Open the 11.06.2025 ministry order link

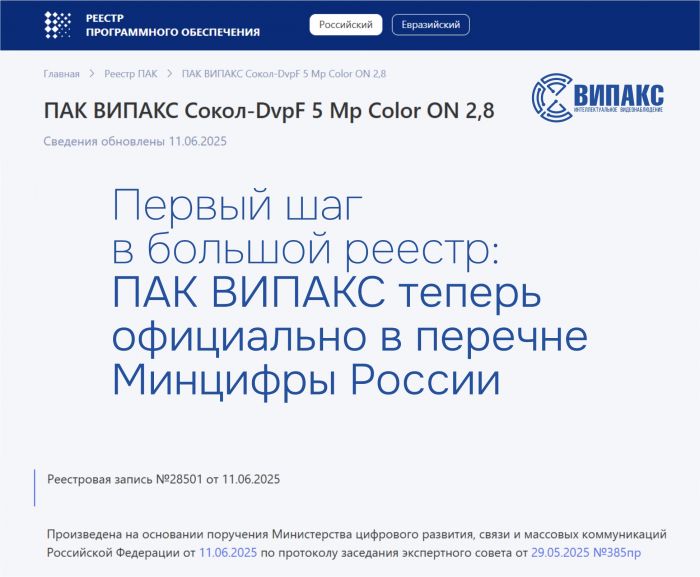pyautogui.click(x=229, y=552)
